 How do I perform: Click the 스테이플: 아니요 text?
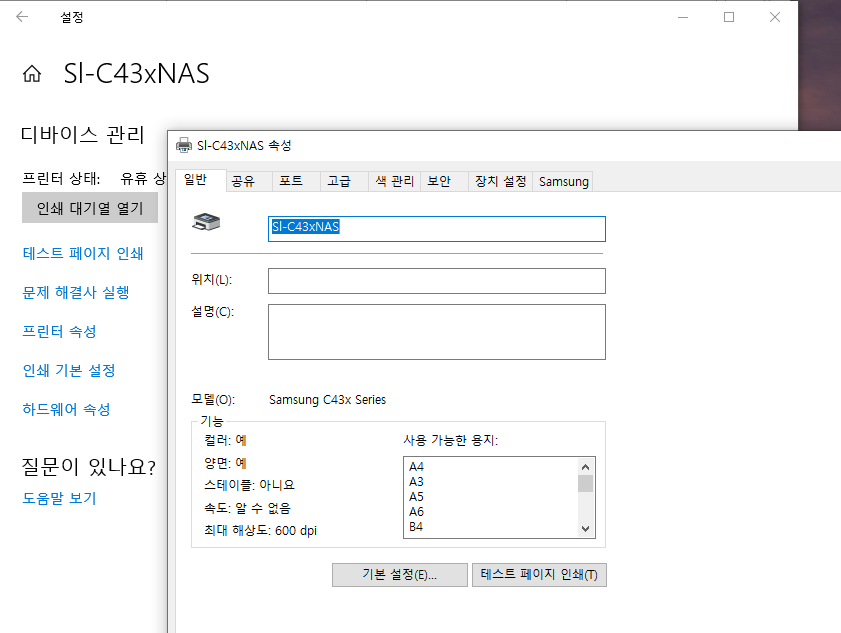click(249, 485)
